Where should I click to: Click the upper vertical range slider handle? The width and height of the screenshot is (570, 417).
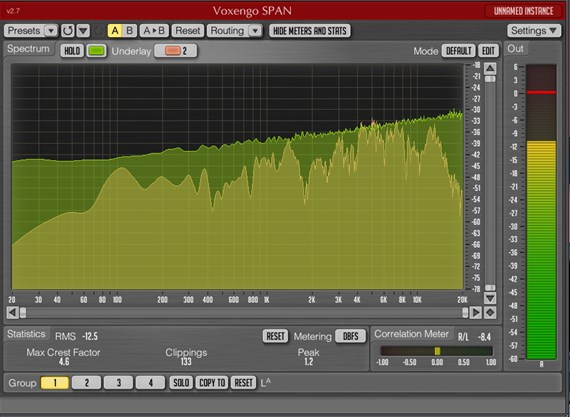[x=490, y=79]
